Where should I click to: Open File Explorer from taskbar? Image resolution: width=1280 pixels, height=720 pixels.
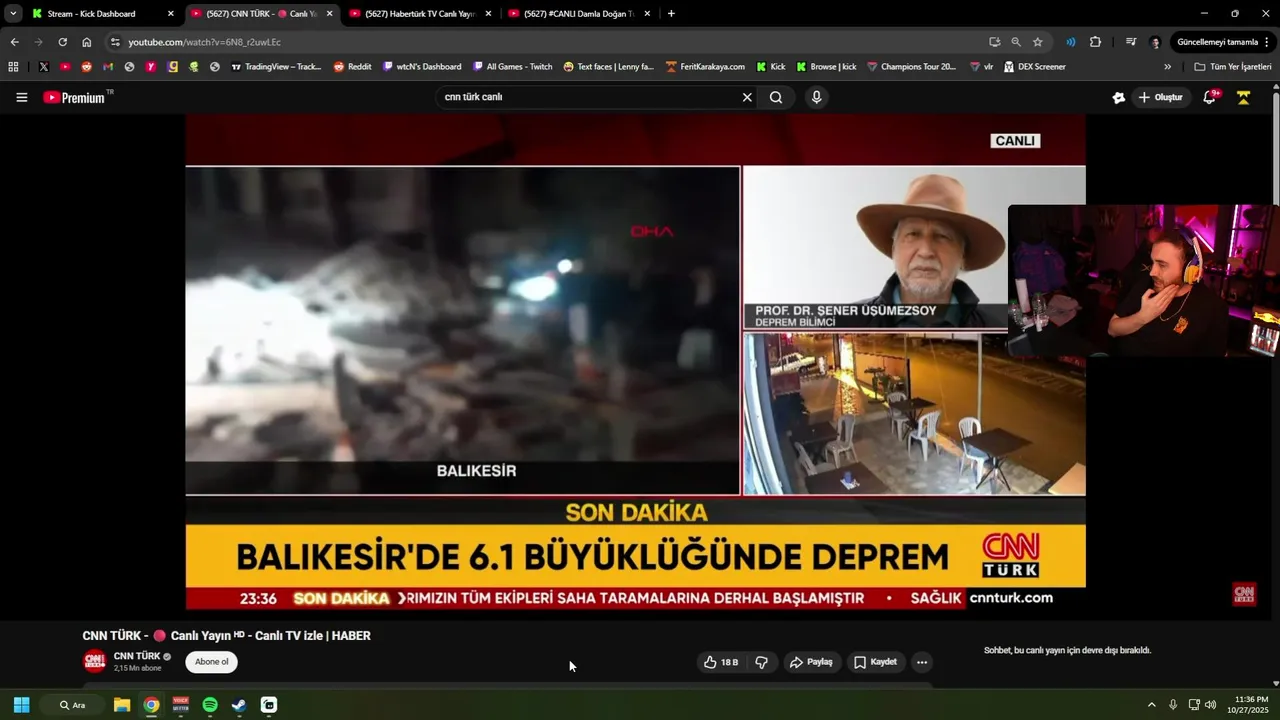[x=122, y=705]
